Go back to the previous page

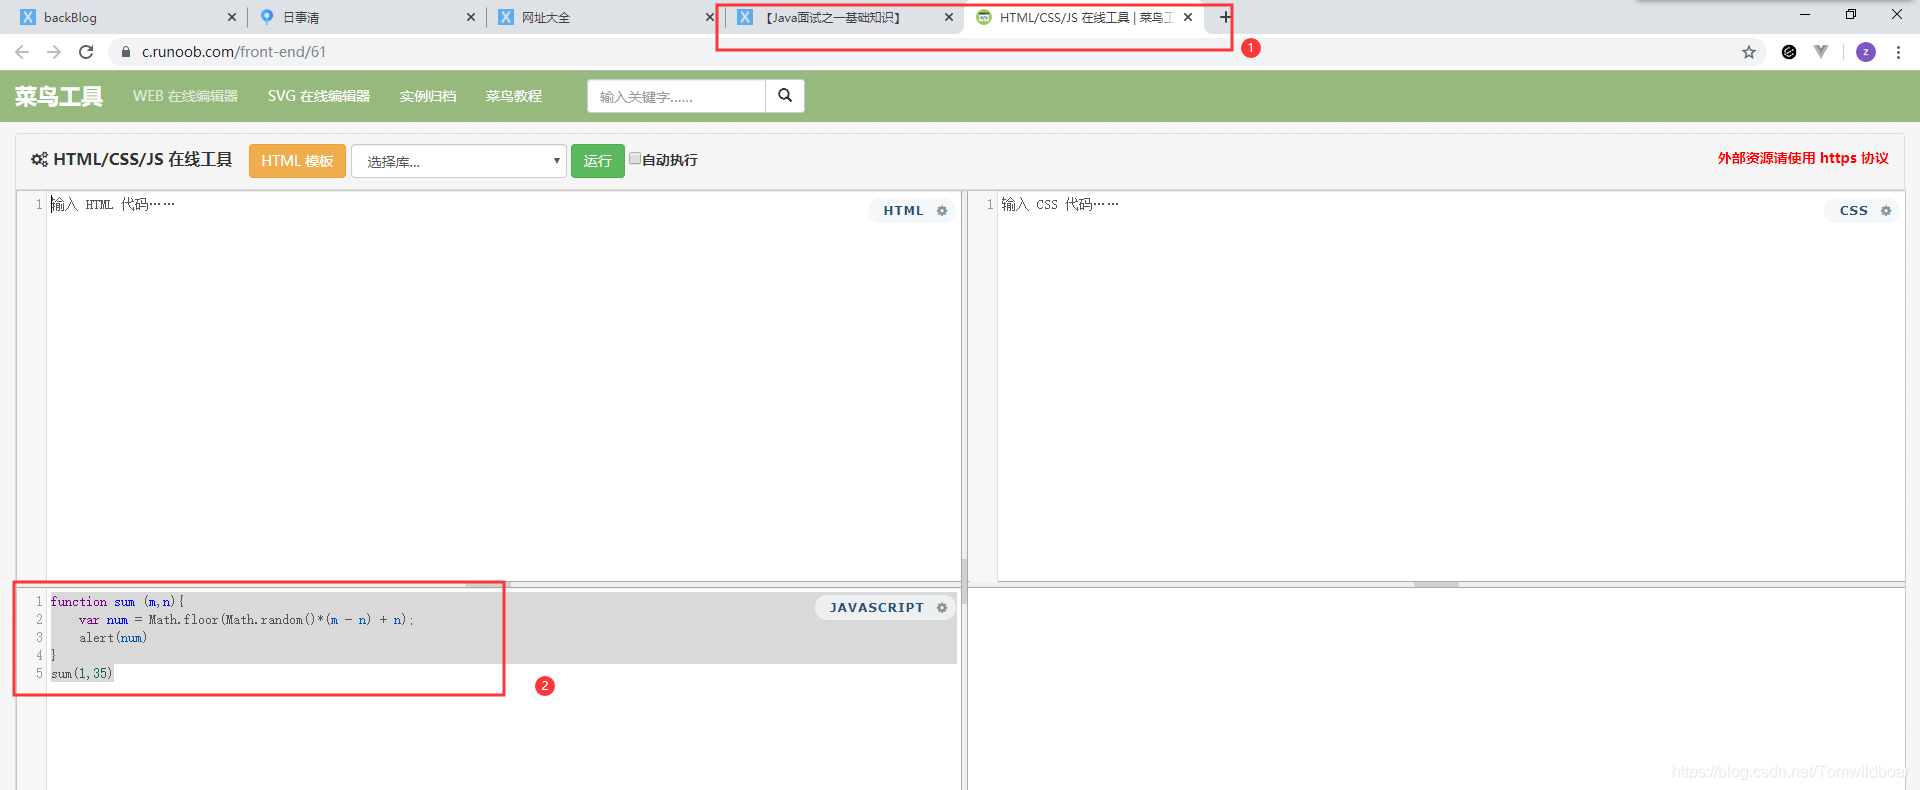point(22,52)
